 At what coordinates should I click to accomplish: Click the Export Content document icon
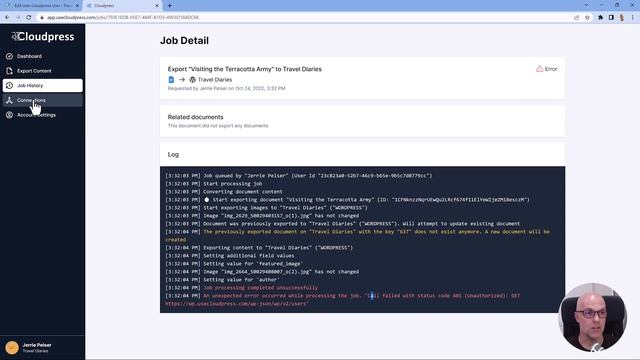(9, 71)
